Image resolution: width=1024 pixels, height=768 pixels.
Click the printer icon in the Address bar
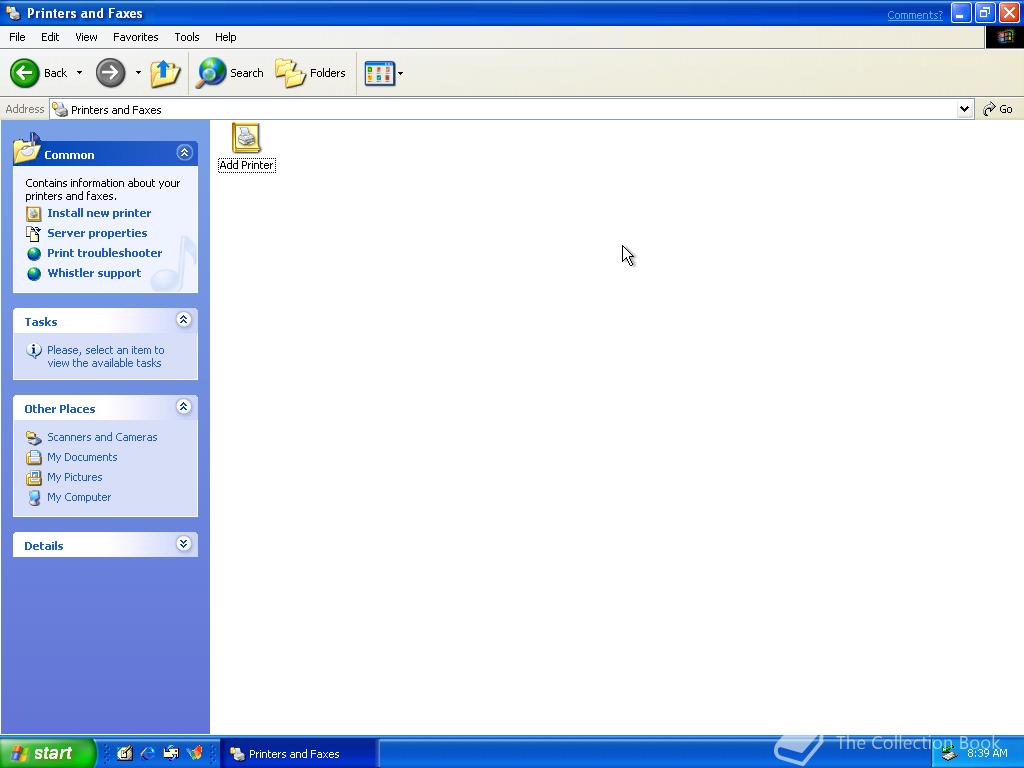60,109
